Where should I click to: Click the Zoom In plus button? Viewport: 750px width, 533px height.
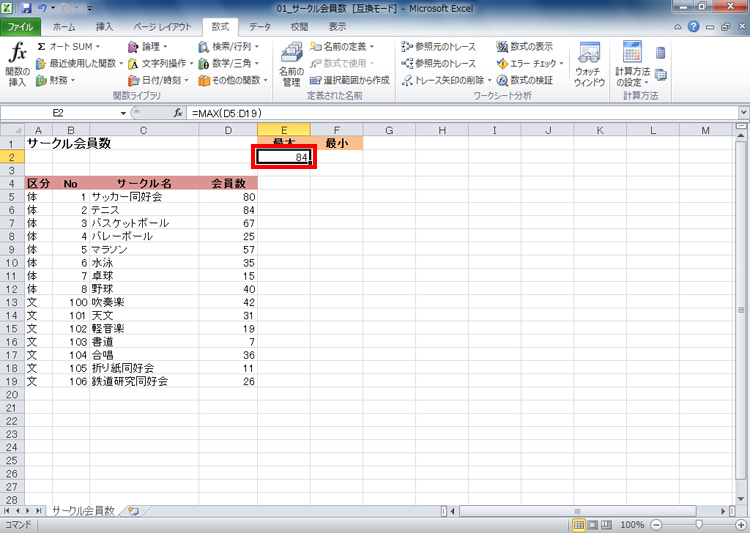(740, 525)
